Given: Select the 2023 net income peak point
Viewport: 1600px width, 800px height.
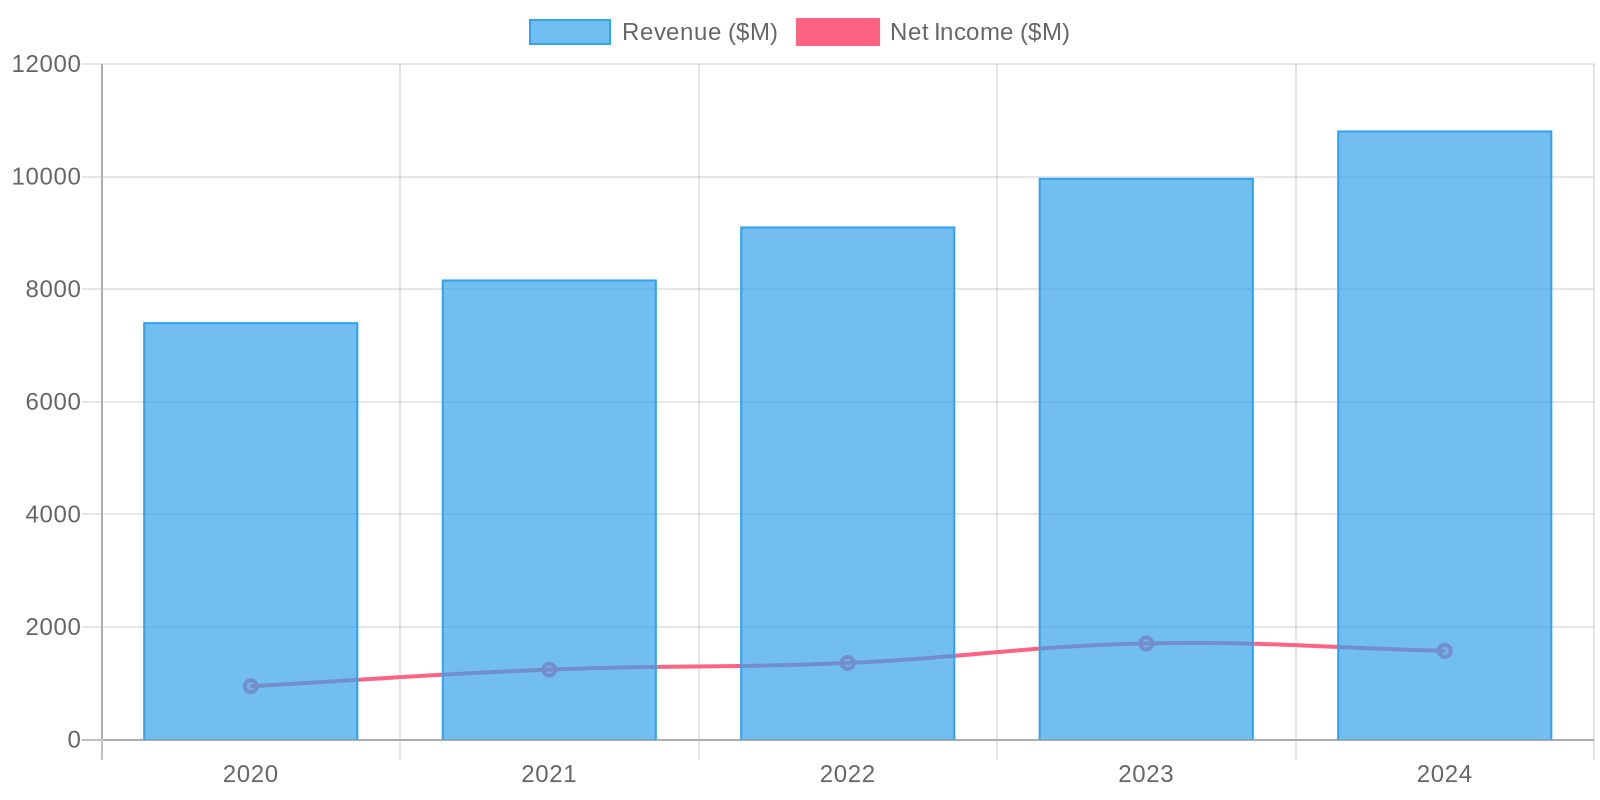Looking at the screenshot, I should click(x=1146, y=643).
